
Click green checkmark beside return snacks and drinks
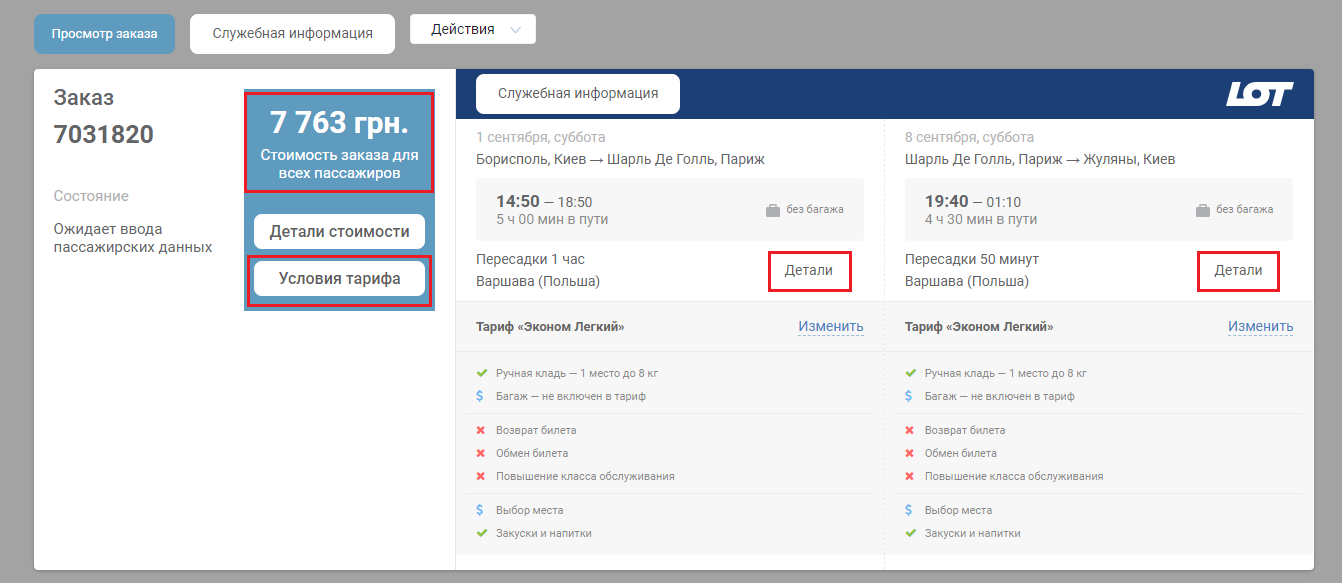[910, 533]
